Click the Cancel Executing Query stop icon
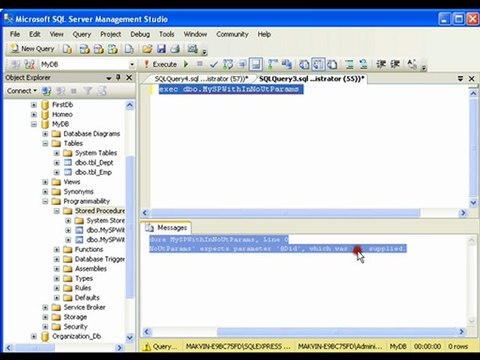Image resolution: width=480 pixels, height=360 pixels. [200, 64]
